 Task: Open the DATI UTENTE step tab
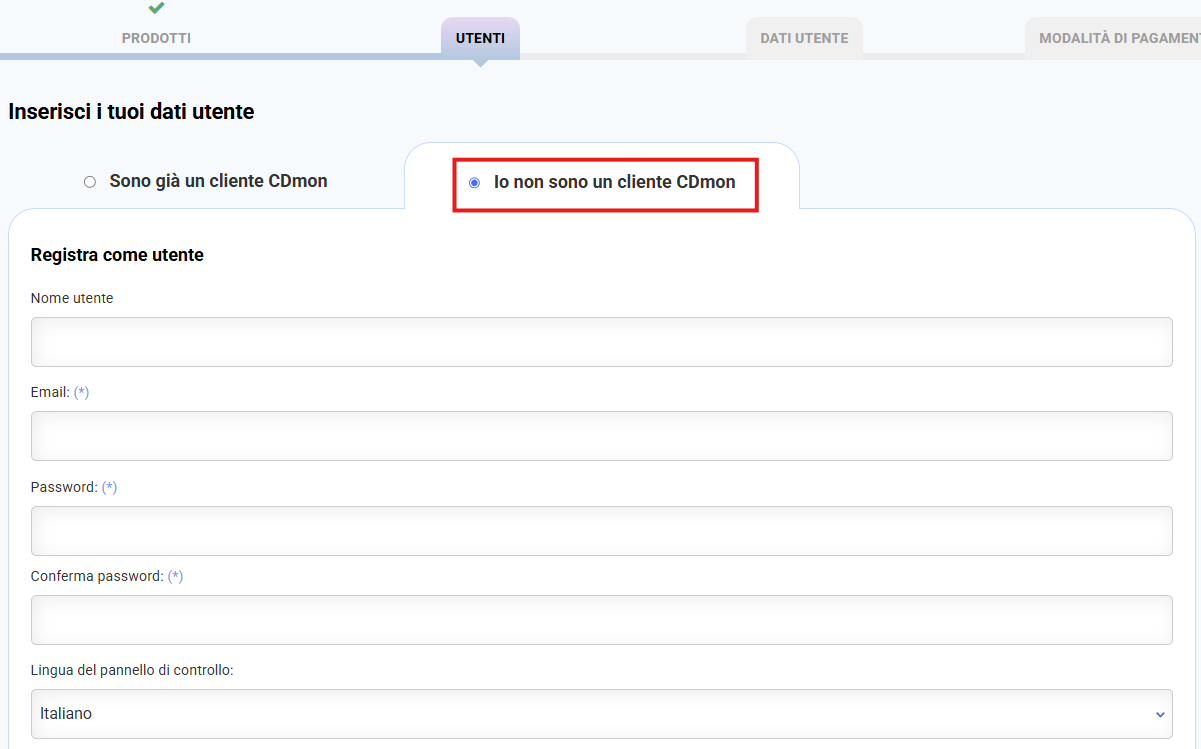[x=803, y=38]
